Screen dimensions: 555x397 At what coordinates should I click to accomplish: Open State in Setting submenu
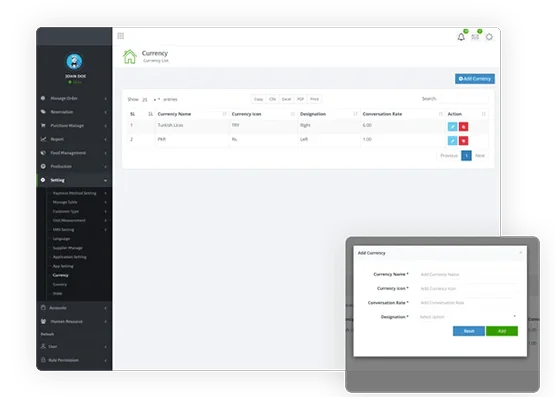pos(57,293)
